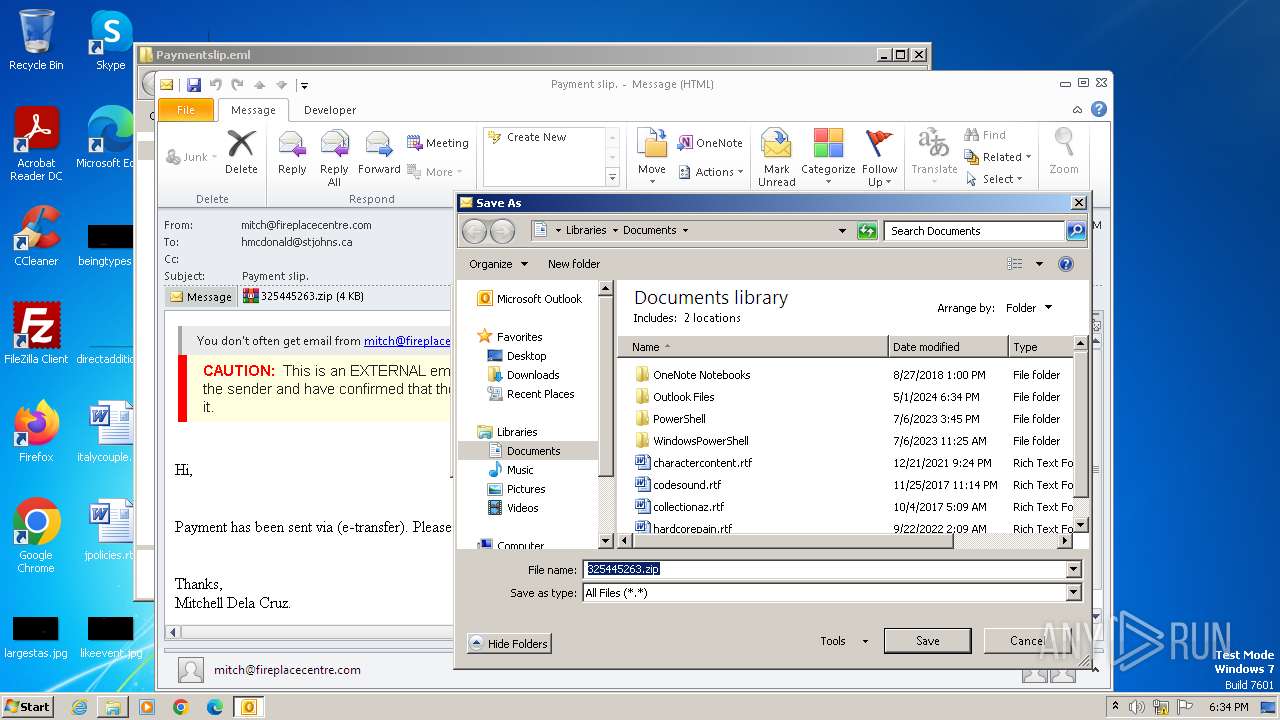Image resolution: width=1280 pixels, height=720 pixels.
Task: Click Back arrow in Save As dialog
Action: [x=474, y=231]
